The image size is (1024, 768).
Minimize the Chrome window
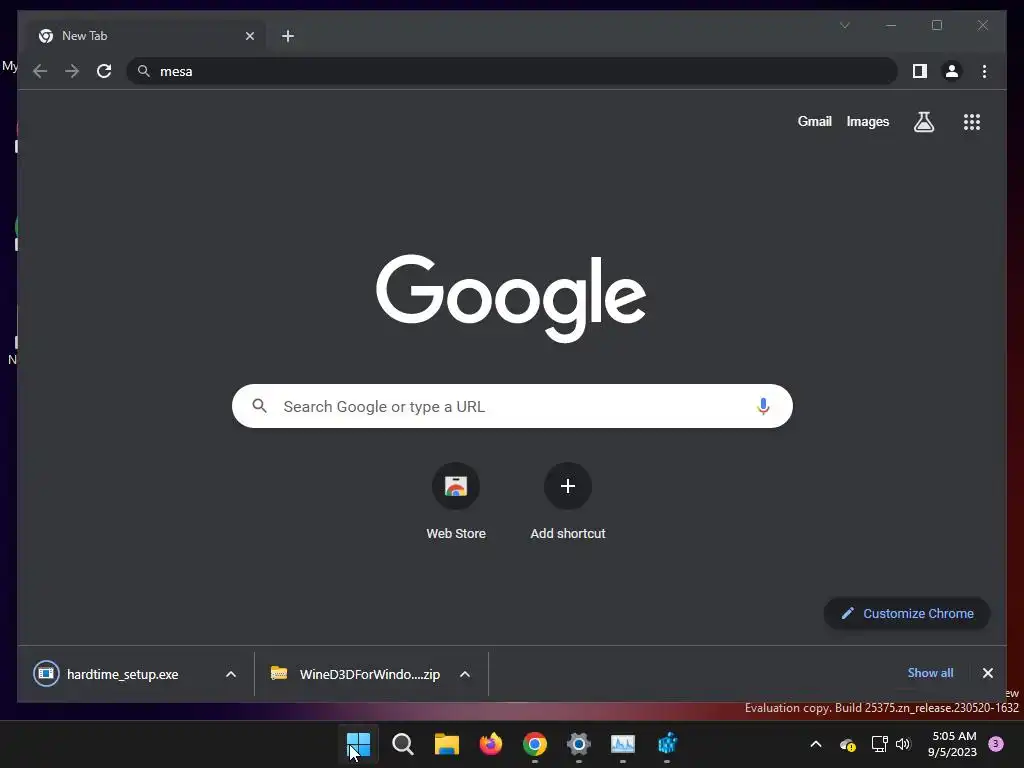pyautogui.click(x=891, y=25)
